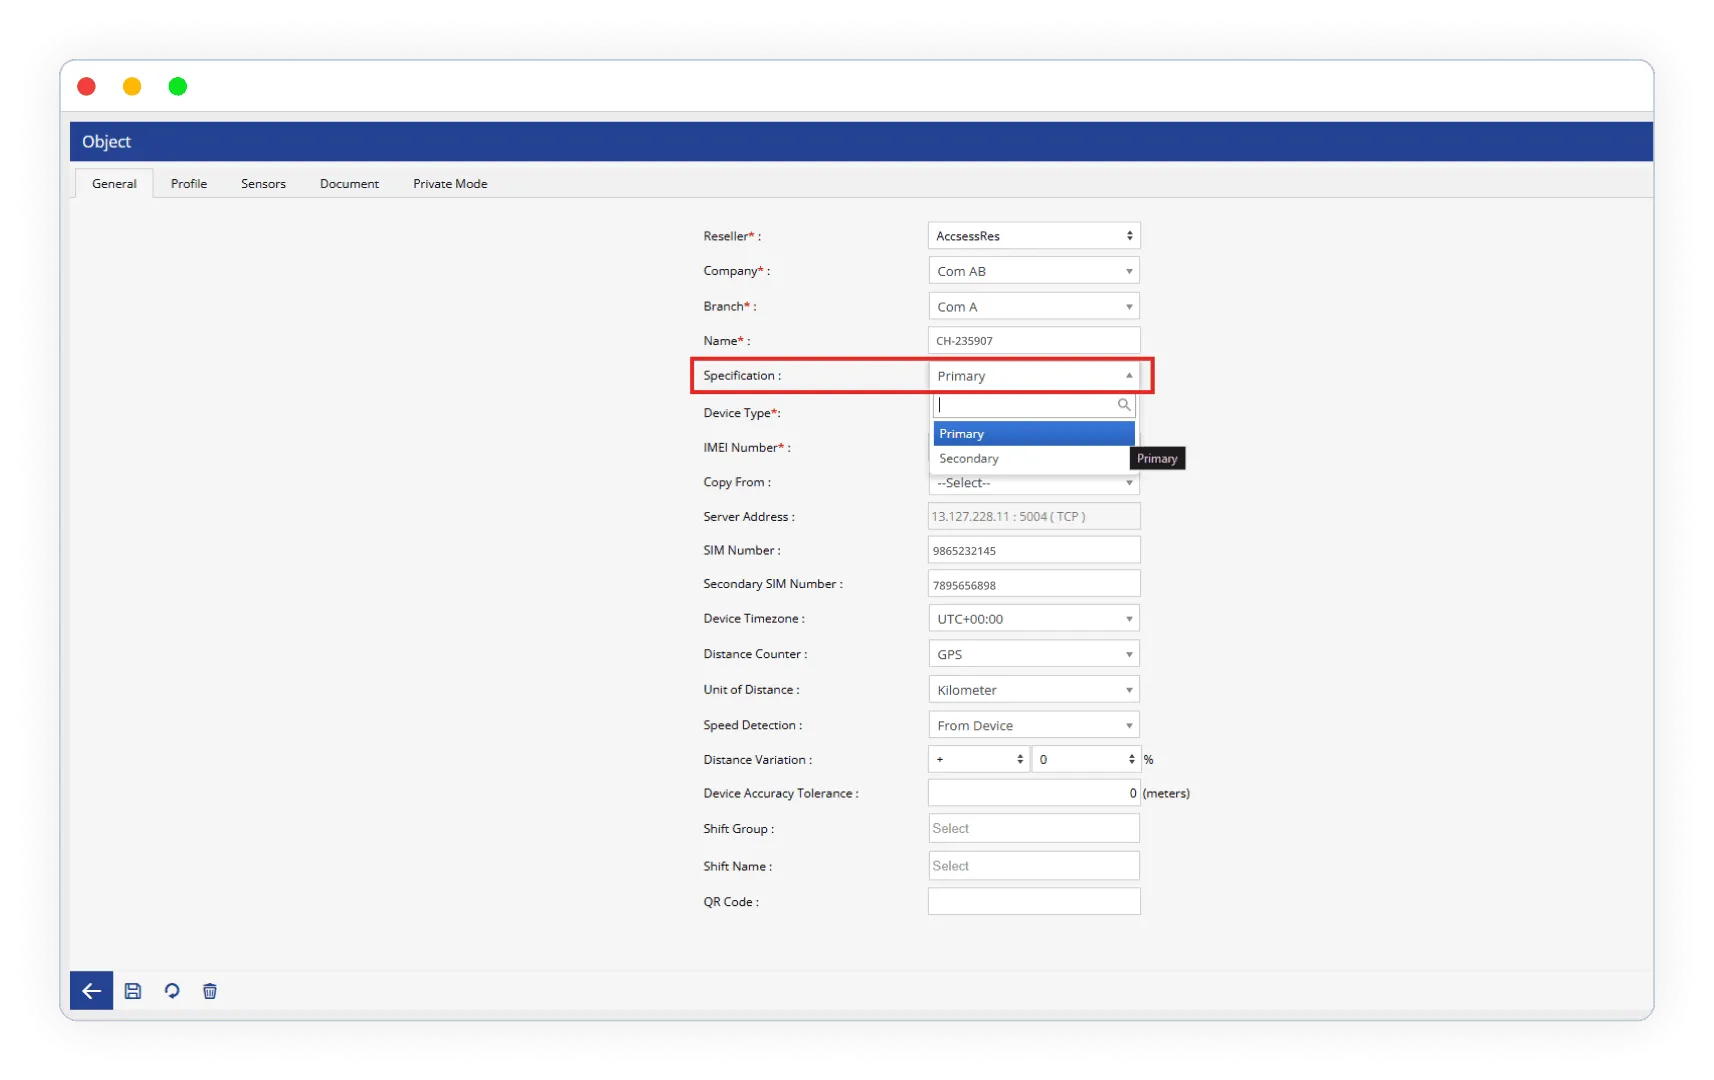Open the Document tab
This screenshot has height=1080, width=1714.
click(x=349, y=184)
